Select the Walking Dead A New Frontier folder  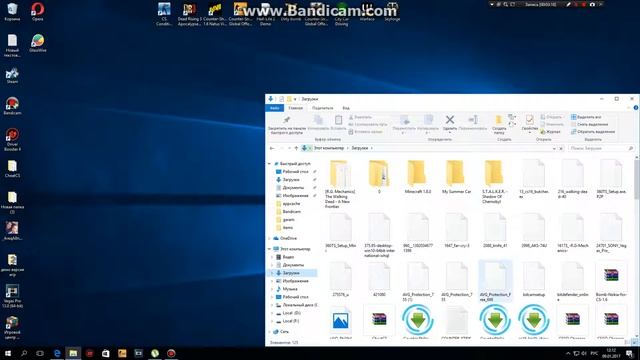[340, 184]
